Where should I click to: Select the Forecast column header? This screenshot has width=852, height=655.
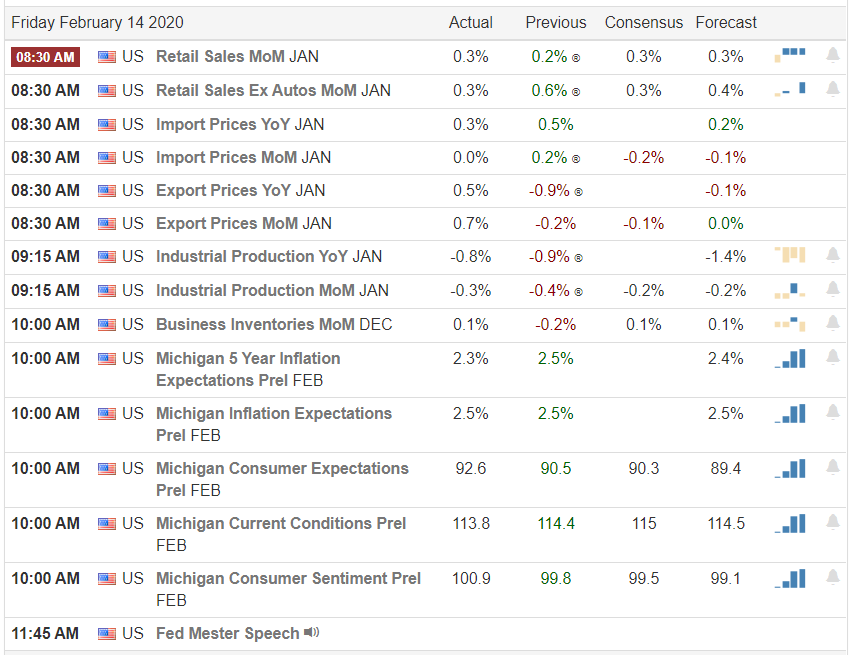point(726,22)
